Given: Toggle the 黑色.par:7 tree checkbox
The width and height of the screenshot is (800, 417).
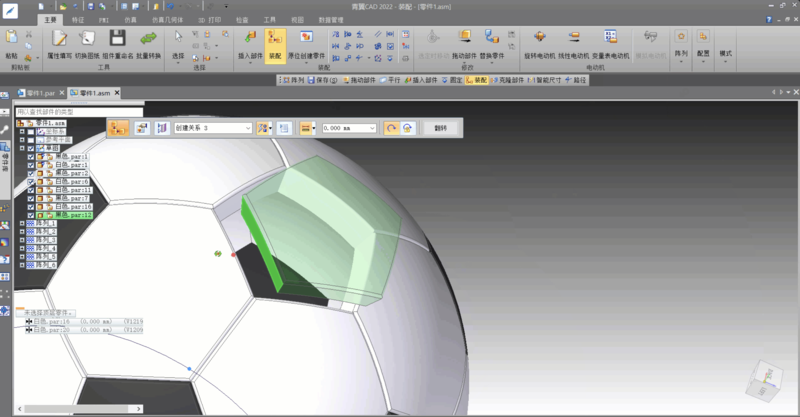Looking at the screenshot, I should click(x=31, y=198).
